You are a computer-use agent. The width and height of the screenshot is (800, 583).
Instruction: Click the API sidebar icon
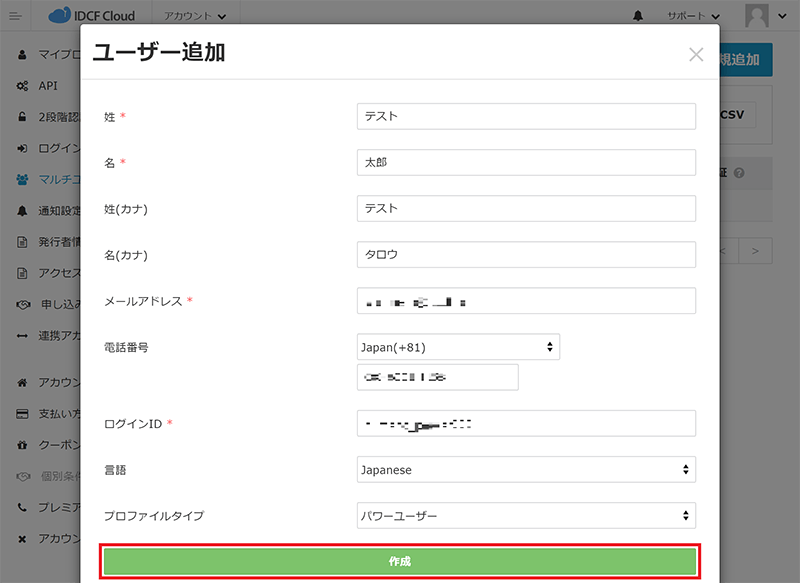coord(22,86)
